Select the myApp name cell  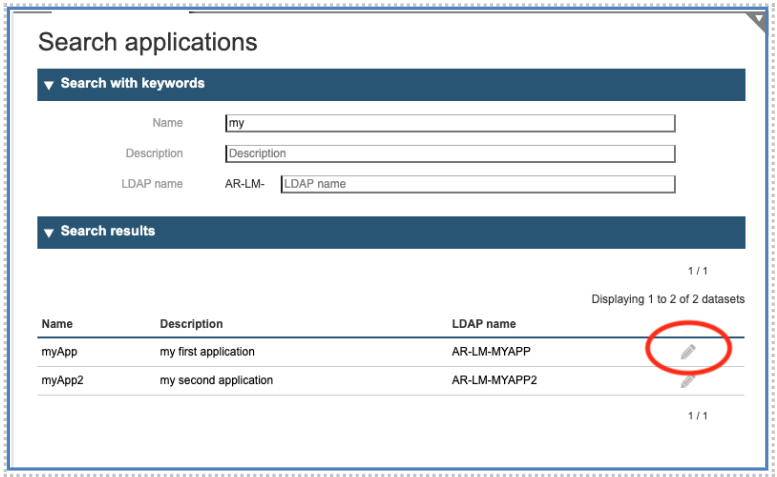[x=59, y=352]
